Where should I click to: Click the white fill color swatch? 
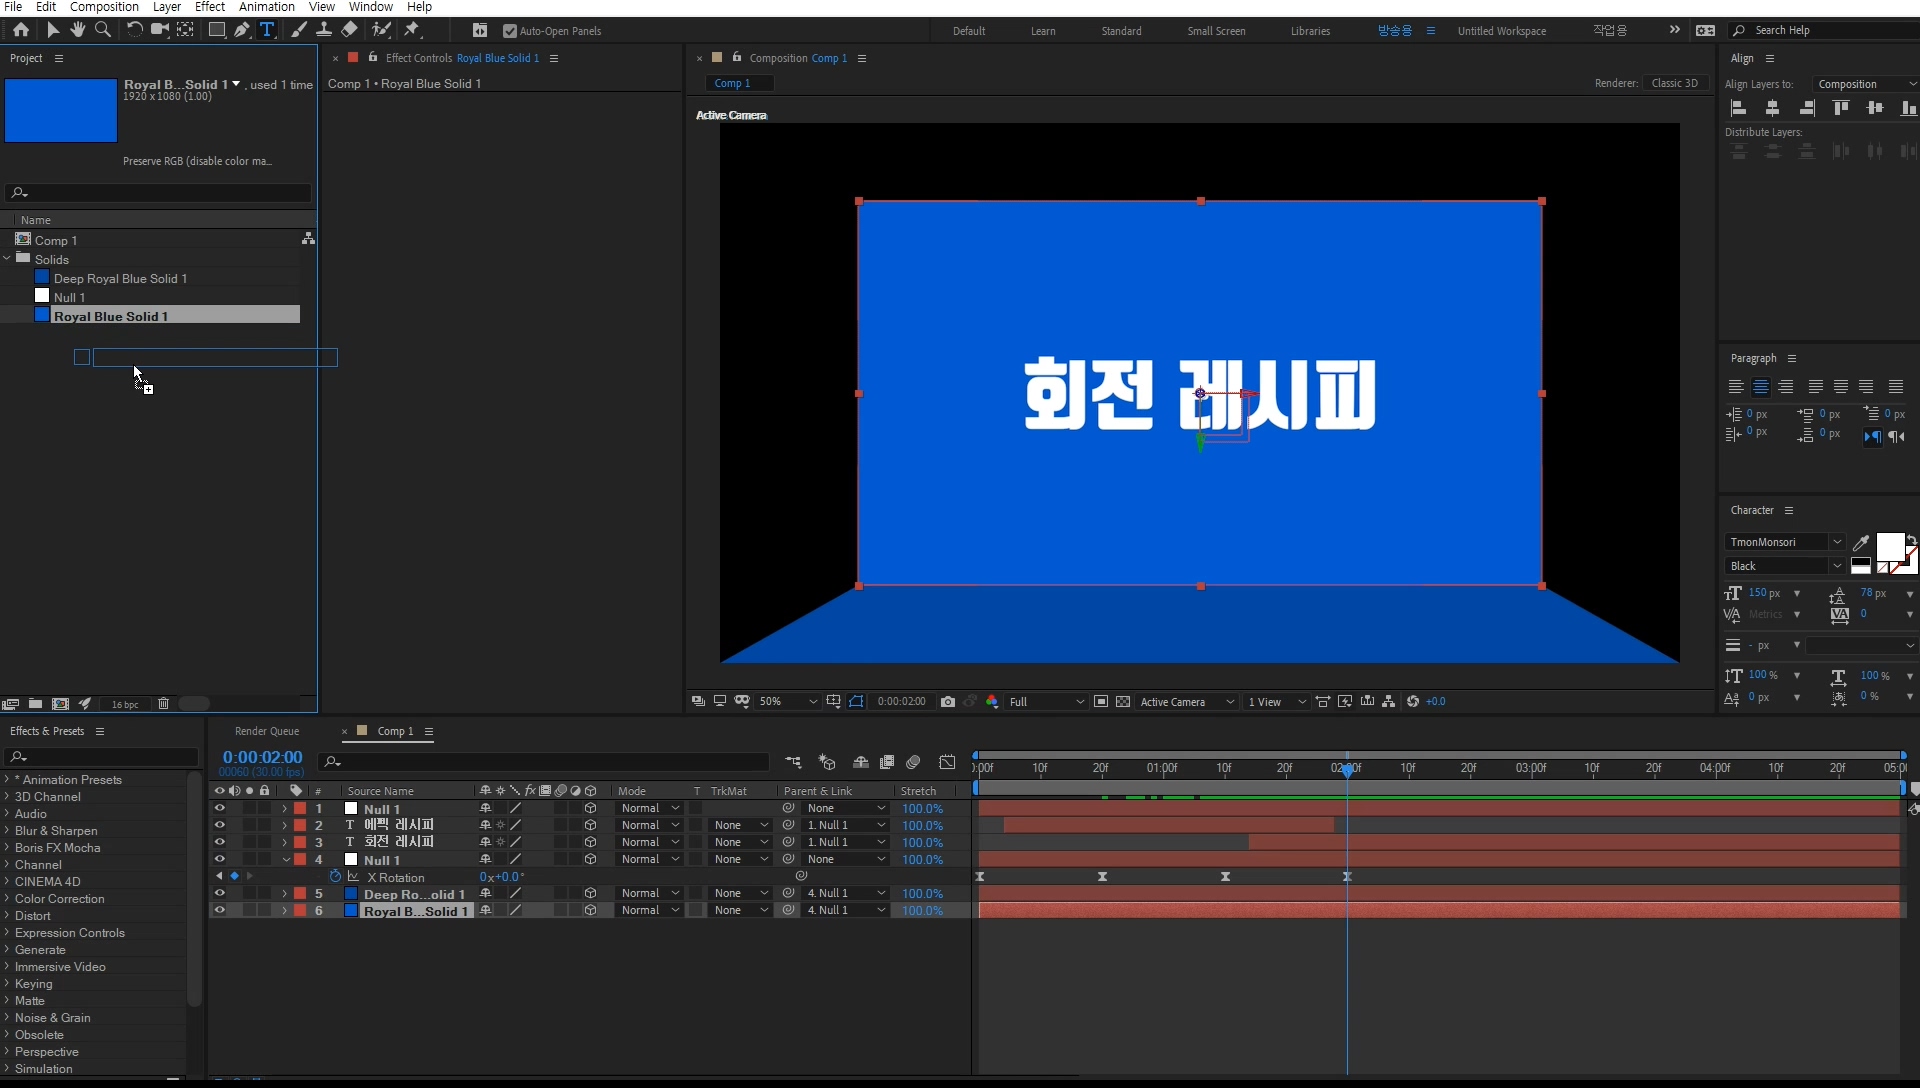click(1889, 548)
